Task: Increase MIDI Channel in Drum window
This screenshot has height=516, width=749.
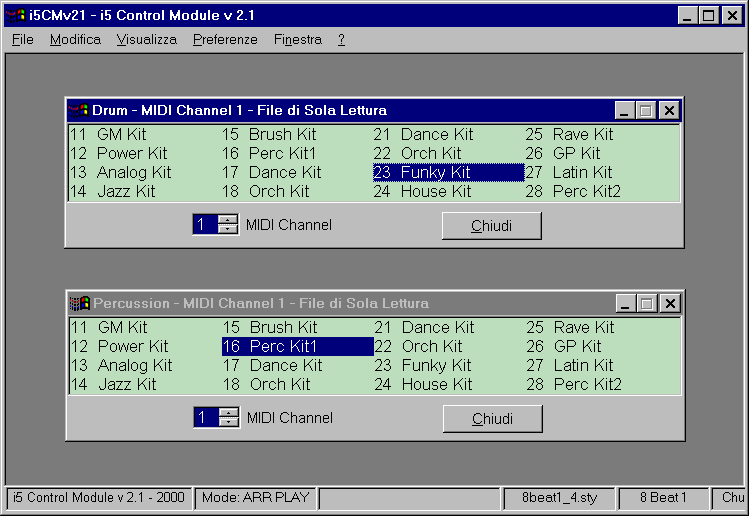Action: click(x=228, y=220)
